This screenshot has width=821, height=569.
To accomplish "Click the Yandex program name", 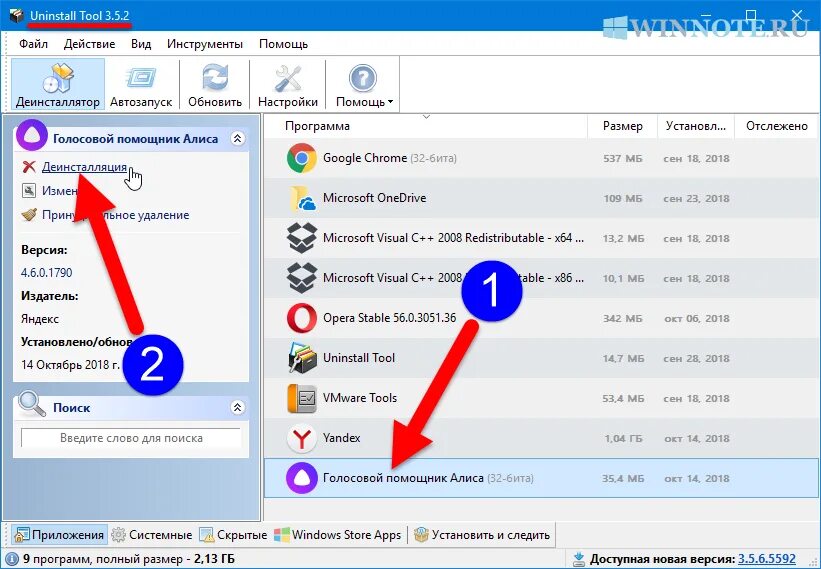I will pos(342,438).
